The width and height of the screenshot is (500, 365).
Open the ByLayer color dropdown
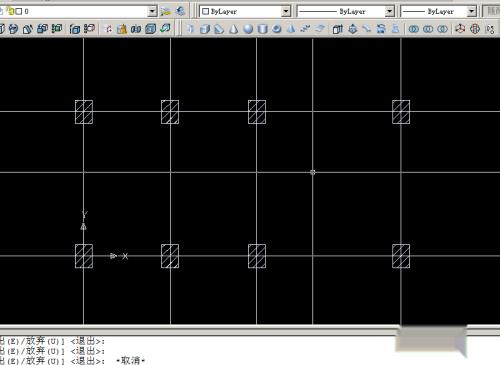tap(286, 11)
